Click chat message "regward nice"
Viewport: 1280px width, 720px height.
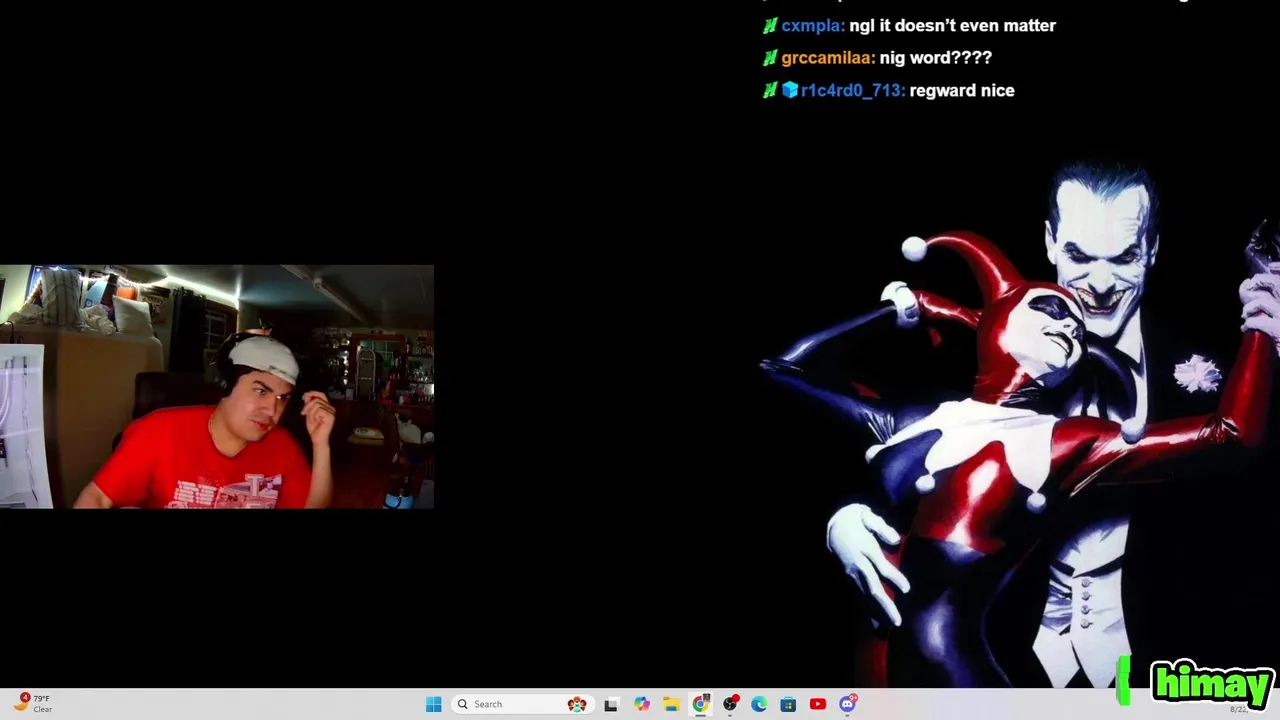point(962,90)
